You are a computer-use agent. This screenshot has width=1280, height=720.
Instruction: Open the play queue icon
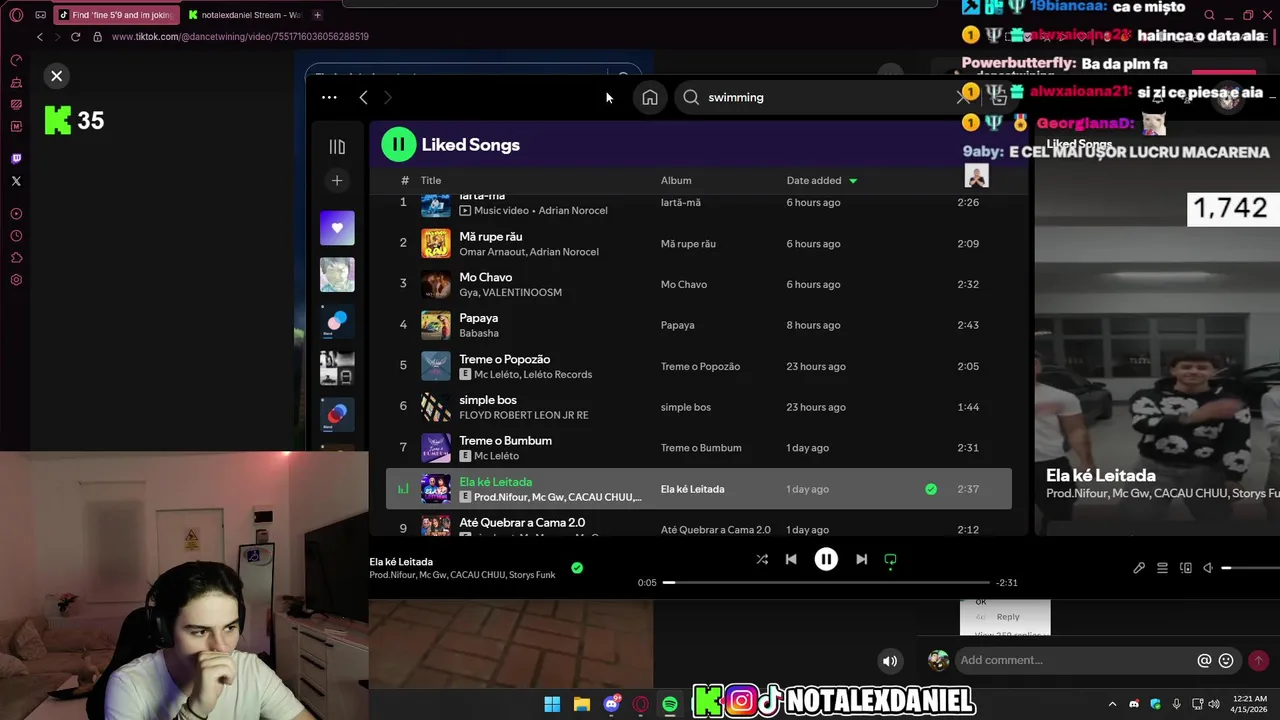1162,568
